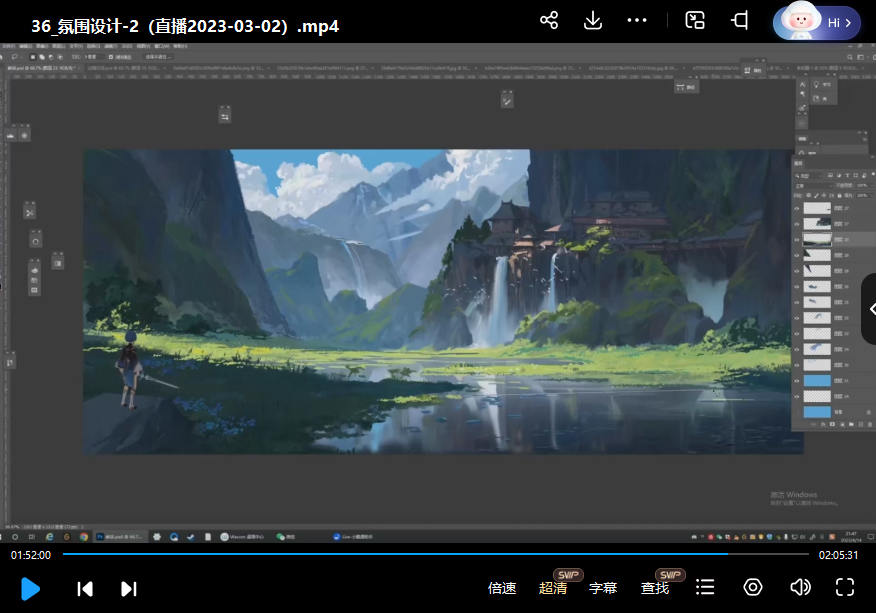
Task: Open the 超清 quality selector
Action: click(553, 588)
